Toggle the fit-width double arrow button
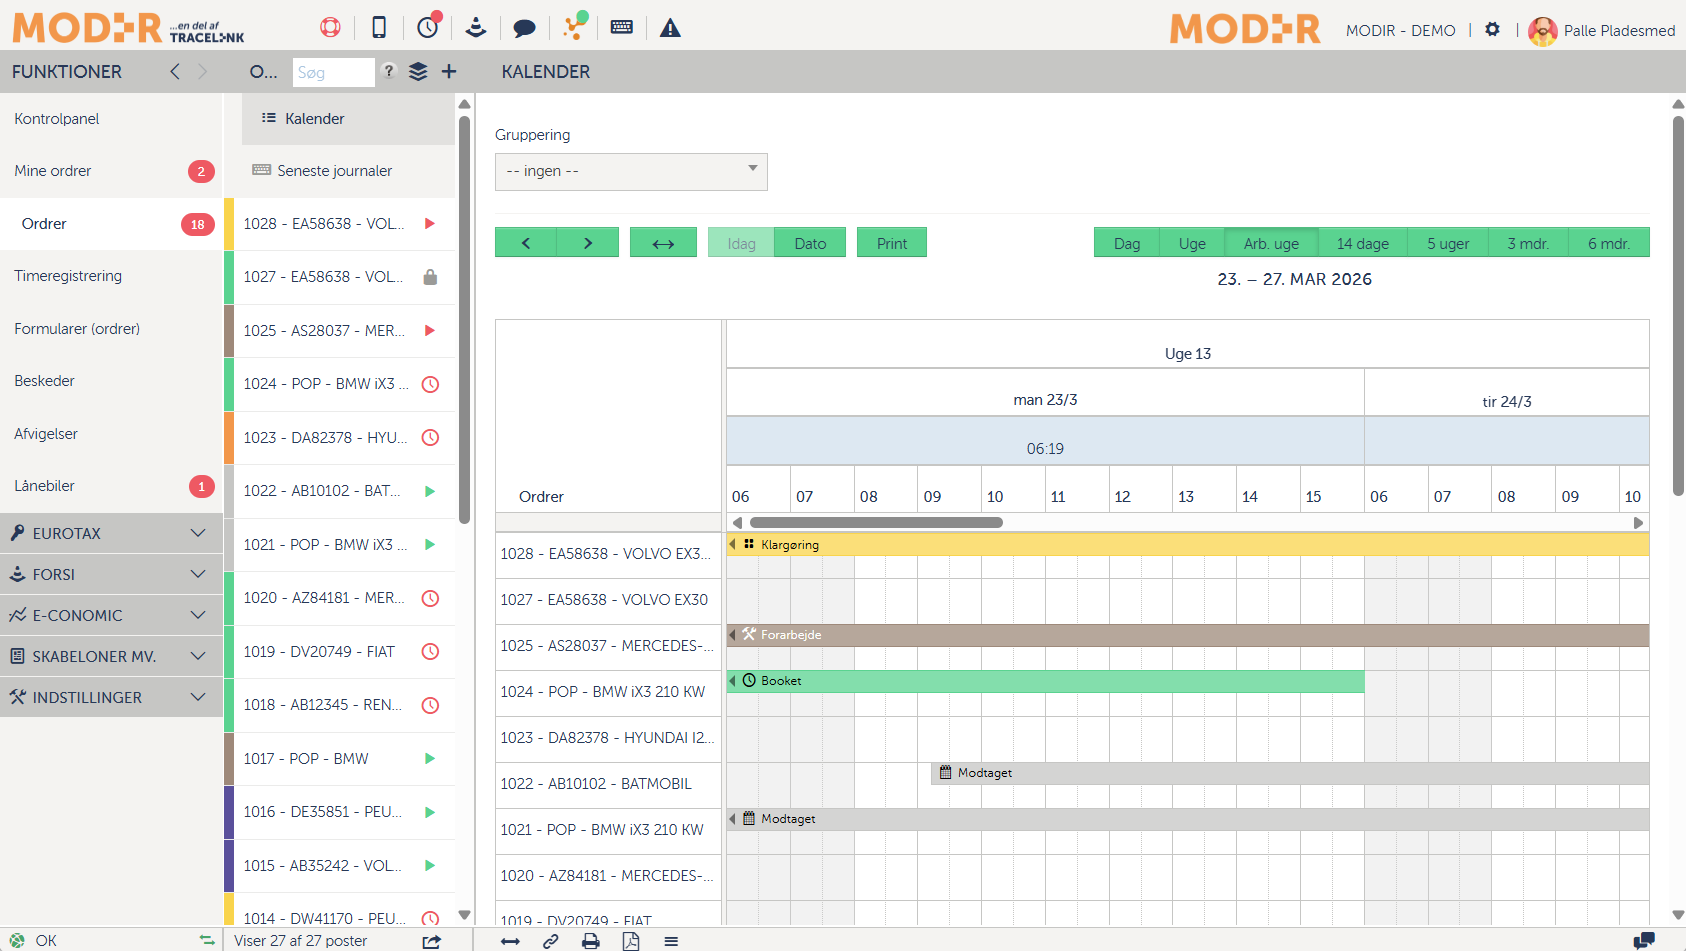The image size is (1686, 951). point(663,243)
